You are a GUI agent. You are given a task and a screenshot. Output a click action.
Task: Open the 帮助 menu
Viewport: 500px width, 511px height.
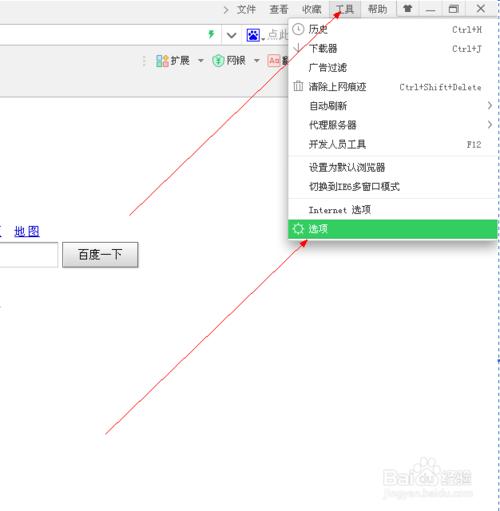pyautogui.click(x=378, y=9)
